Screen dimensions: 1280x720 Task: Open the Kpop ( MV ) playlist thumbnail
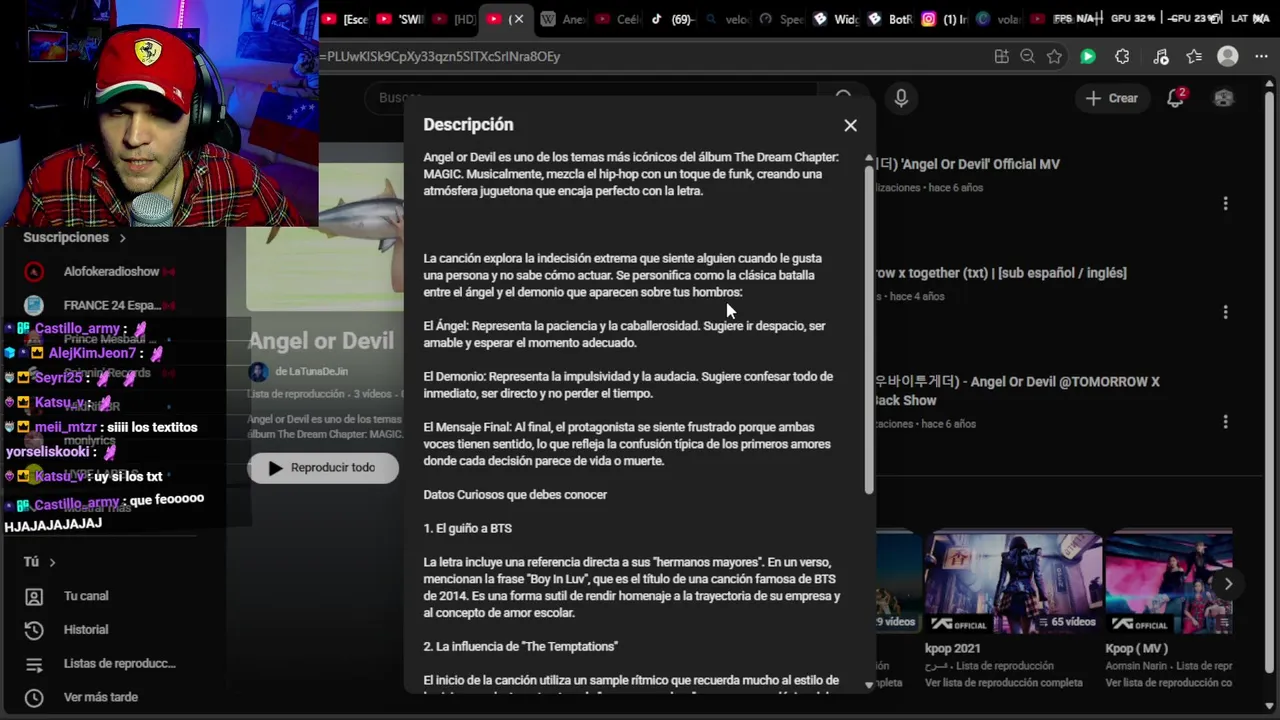(1168, 583)
